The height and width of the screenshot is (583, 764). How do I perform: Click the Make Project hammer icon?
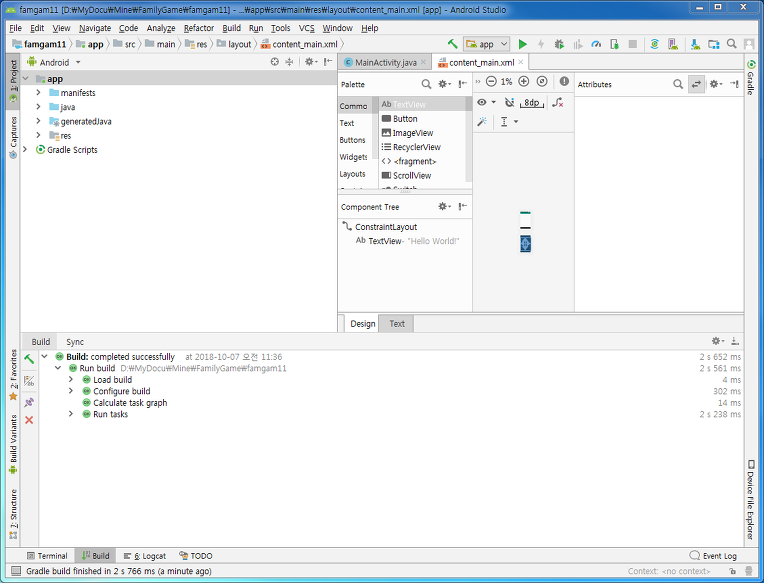coord(453,44)
